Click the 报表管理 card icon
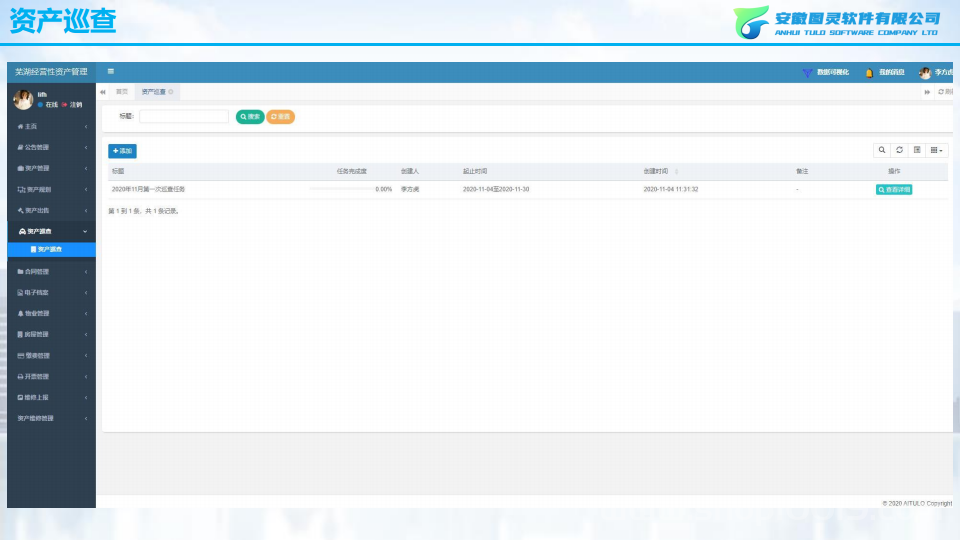The image size is (960, 540). pos(20,356)
